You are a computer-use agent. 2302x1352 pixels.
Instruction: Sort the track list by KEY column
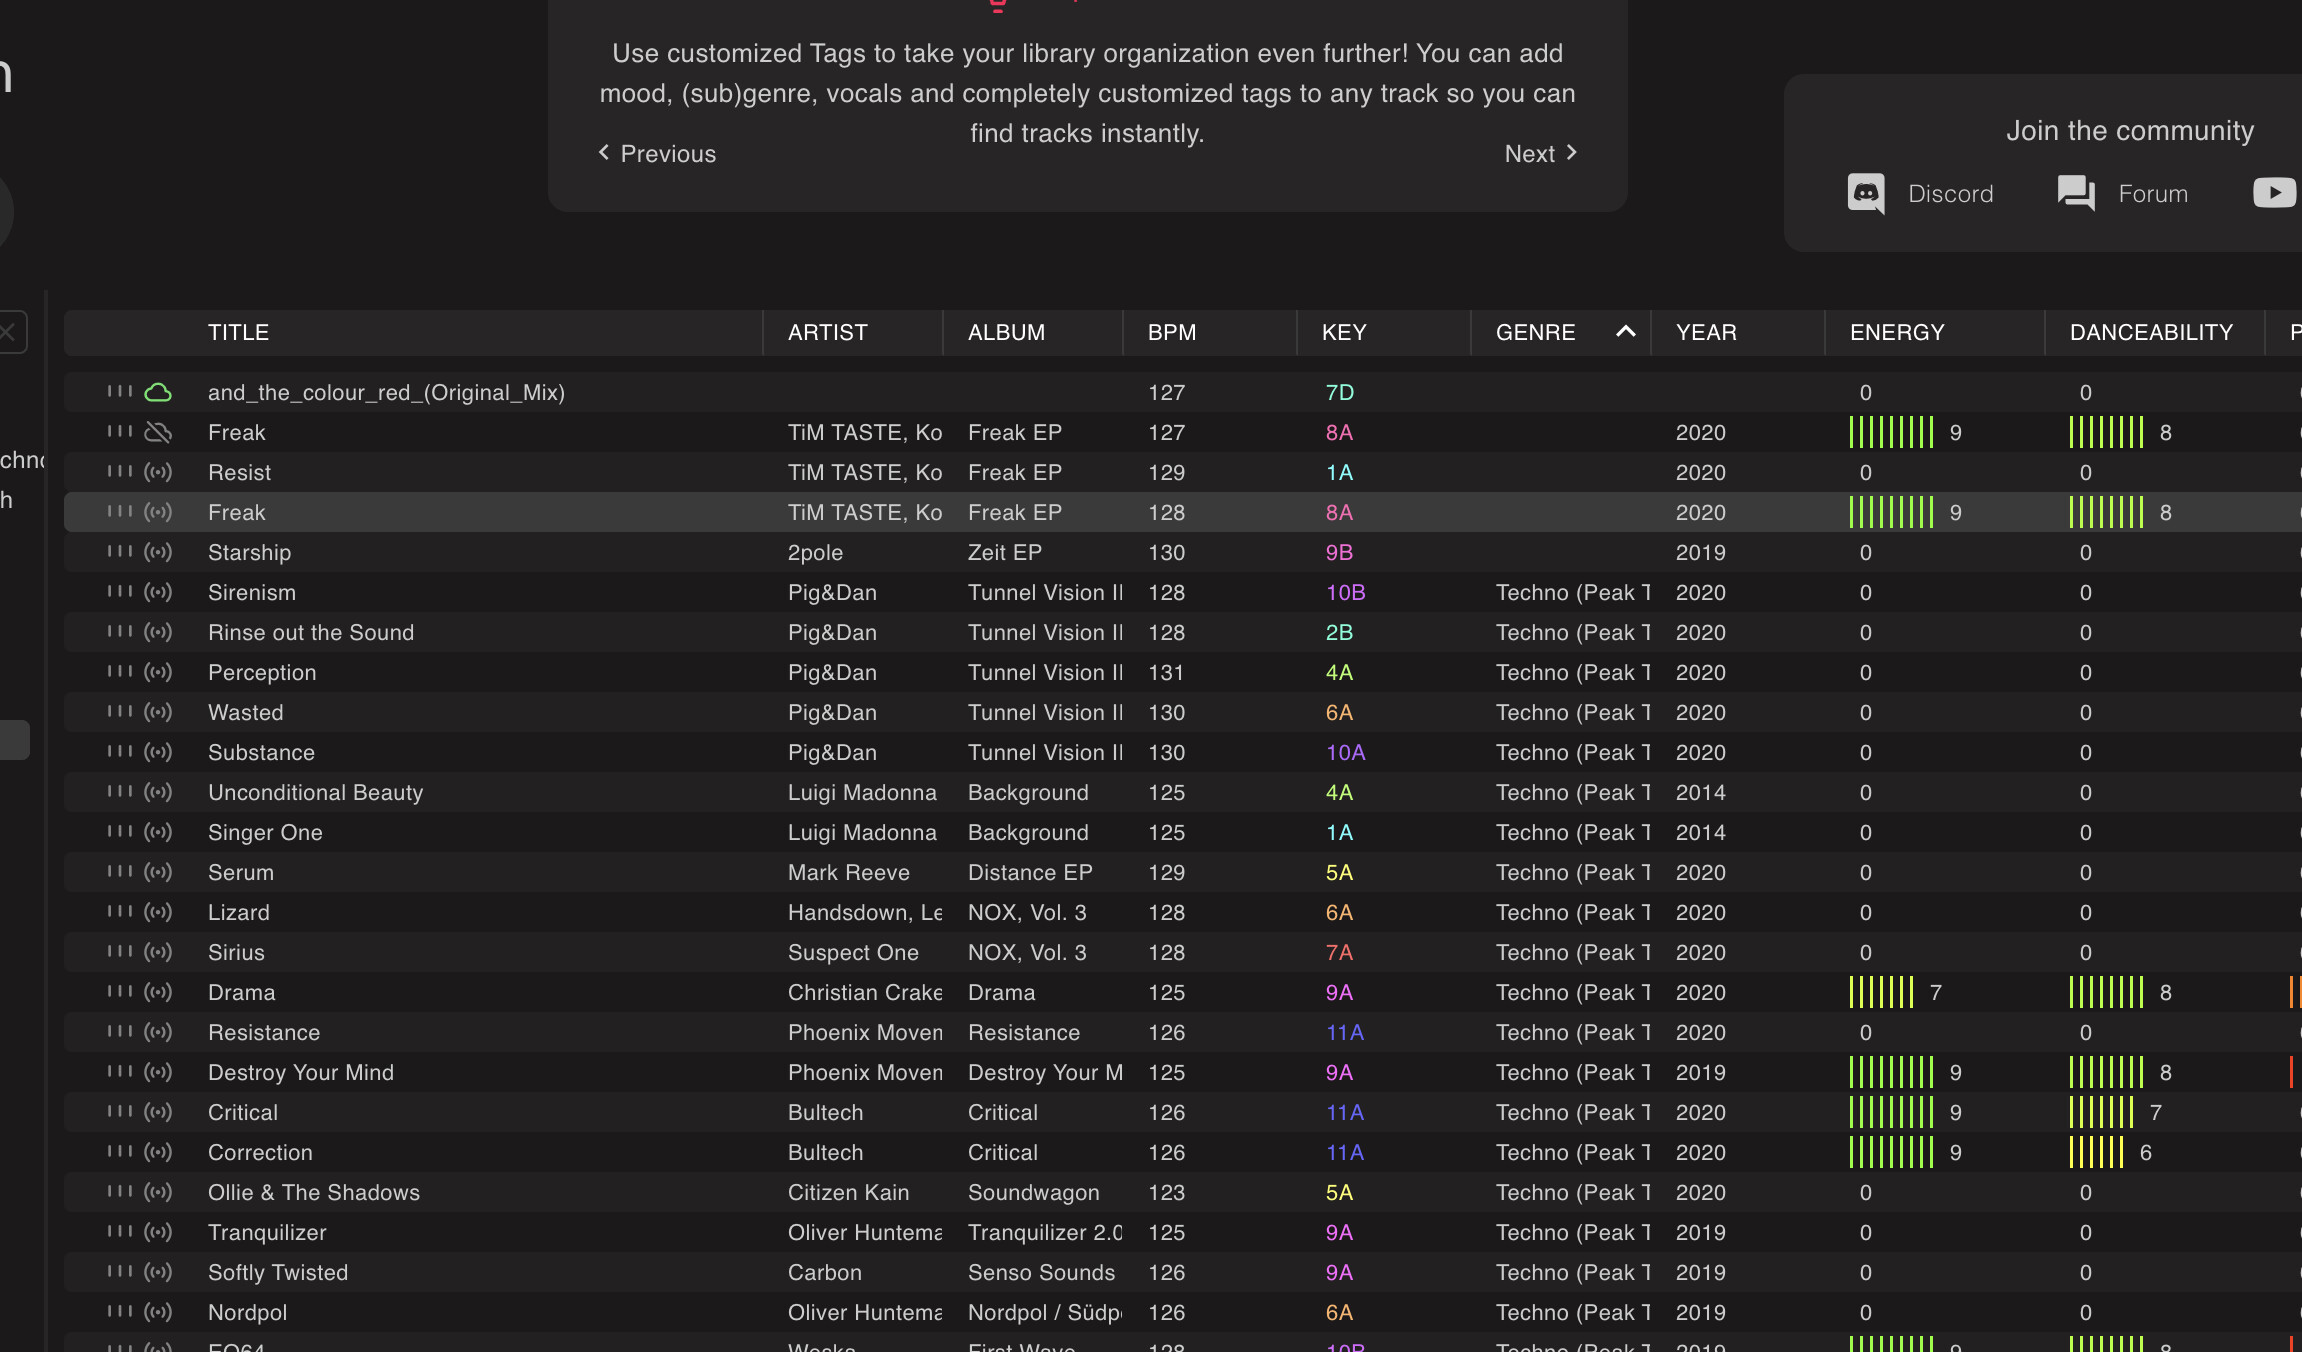coord(1343,332)
